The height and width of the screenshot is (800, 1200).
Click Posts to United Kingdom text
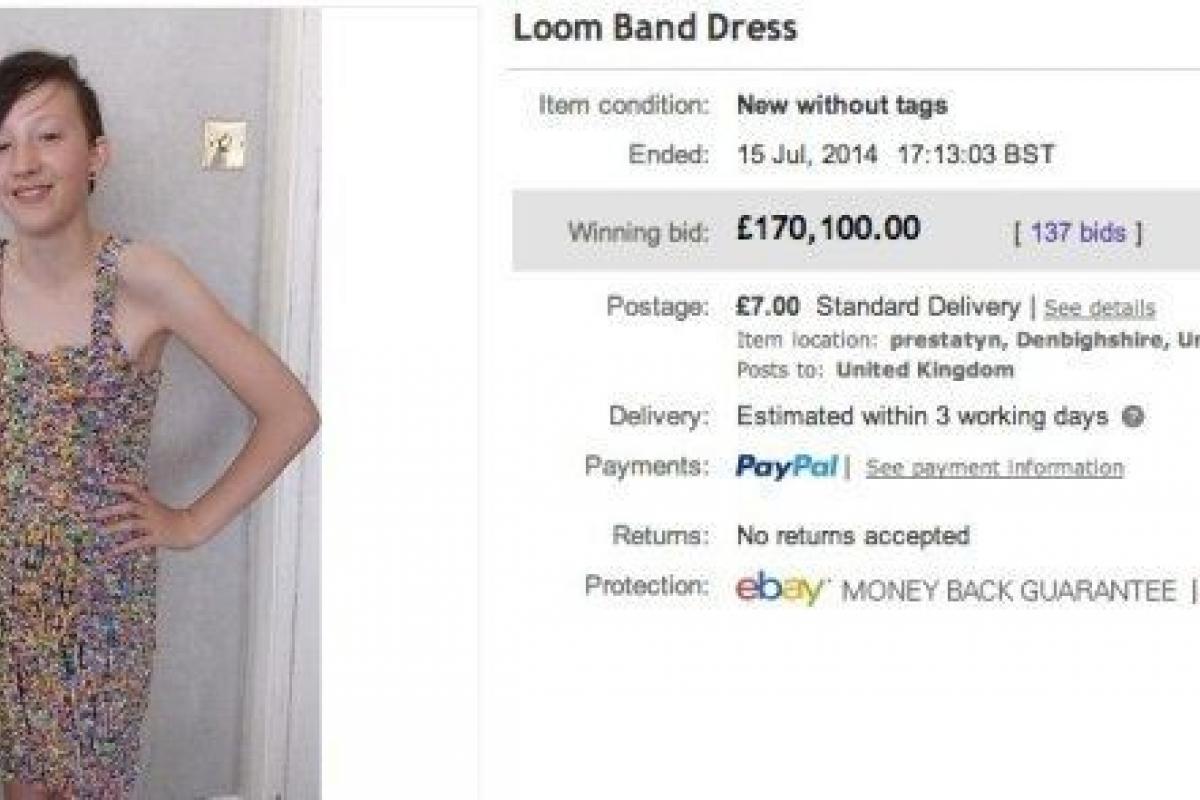click(x=875, y=370)
